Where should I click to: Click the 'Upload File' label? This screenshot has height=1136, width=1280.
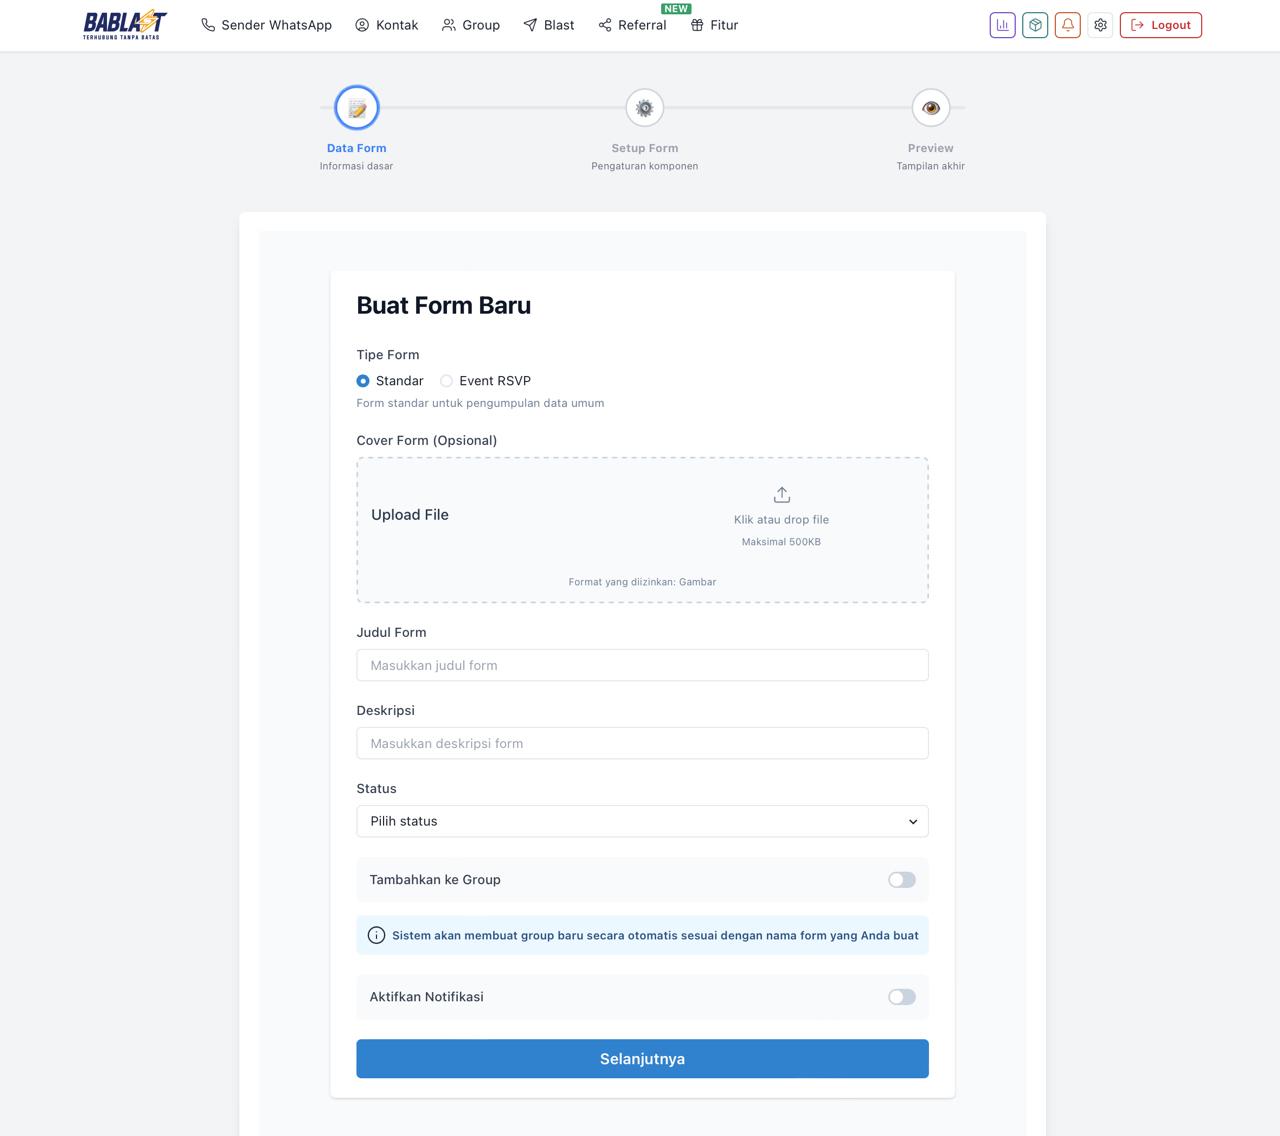coord(410,515)
